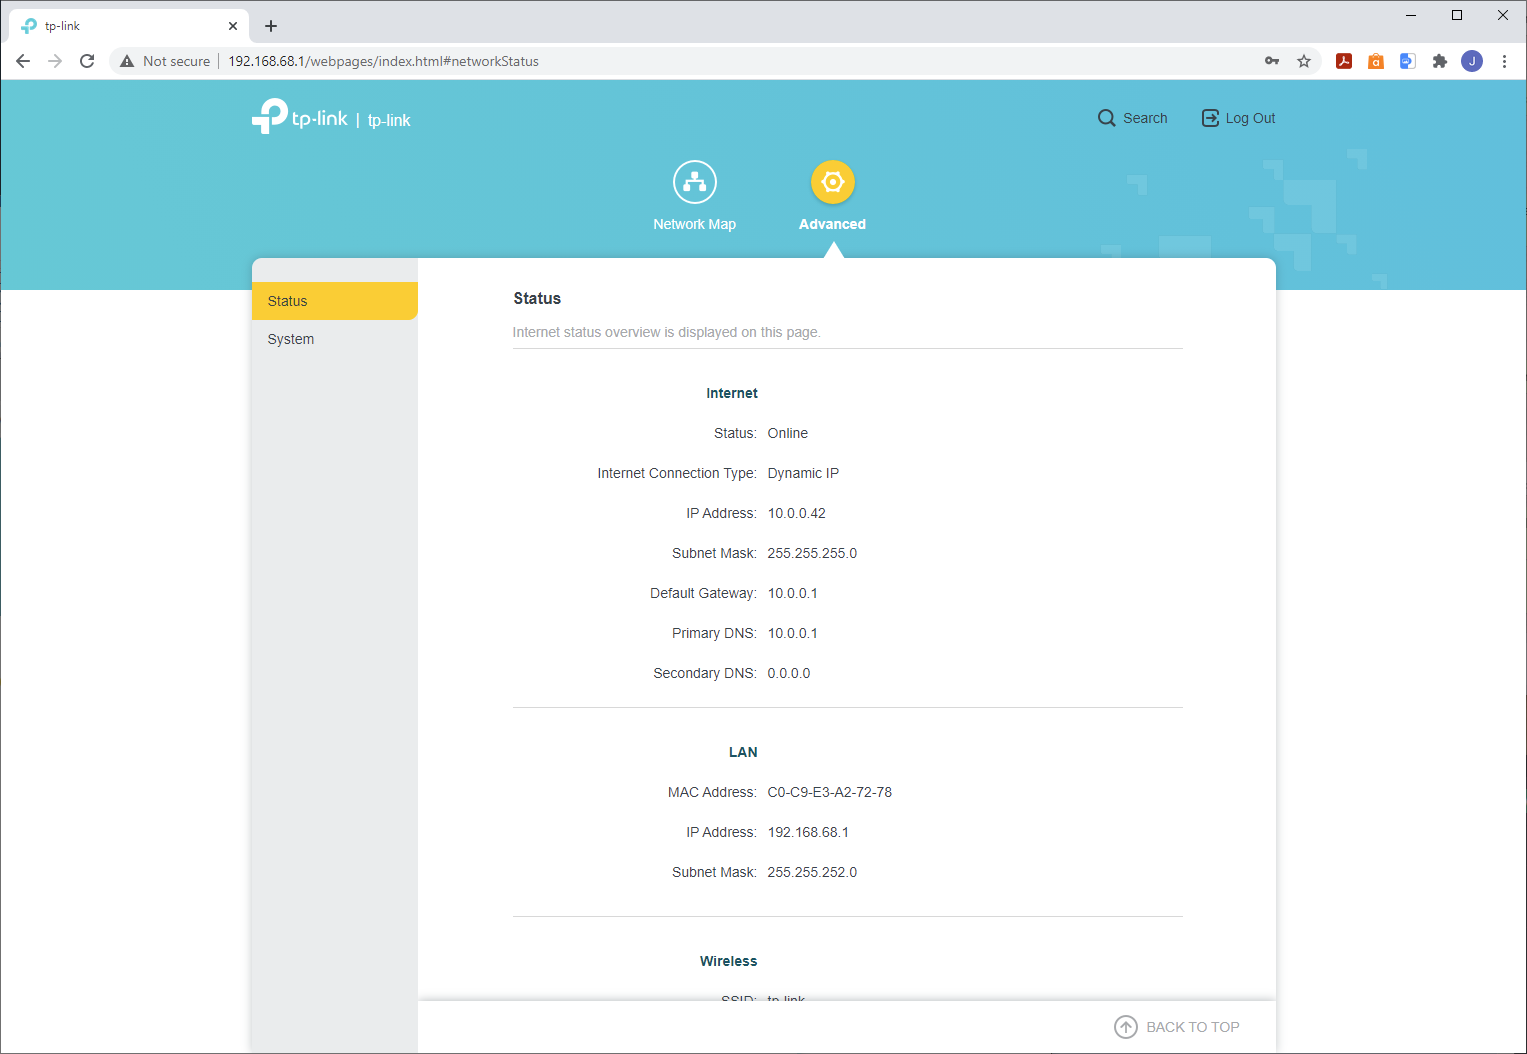
Task: Click the LAN section heading
Action: (x=743, y=752)
